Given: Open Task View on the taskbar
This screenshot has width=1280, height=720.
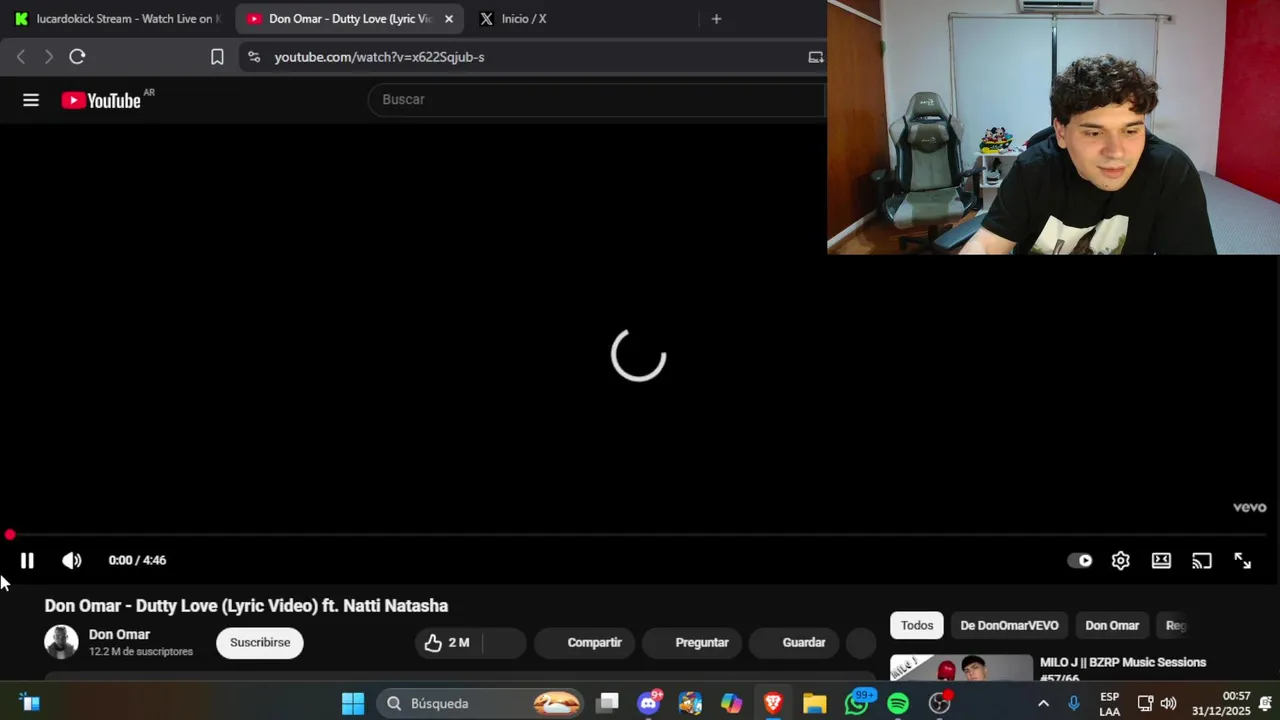Looking at the screenshot, I should (x=608, y=704).
